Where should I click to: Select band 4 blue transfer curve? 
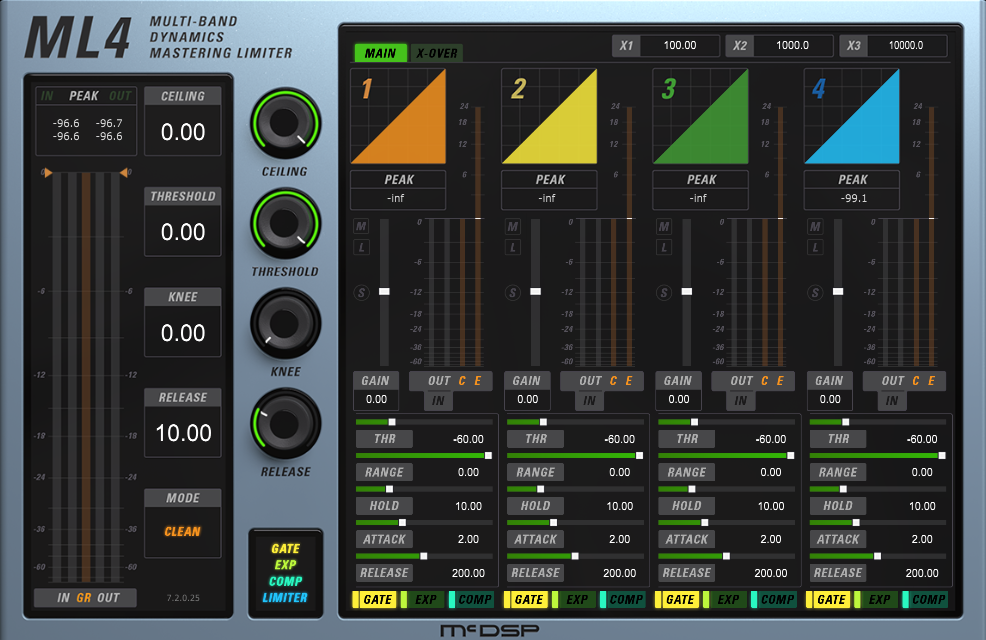pos(851,116)
